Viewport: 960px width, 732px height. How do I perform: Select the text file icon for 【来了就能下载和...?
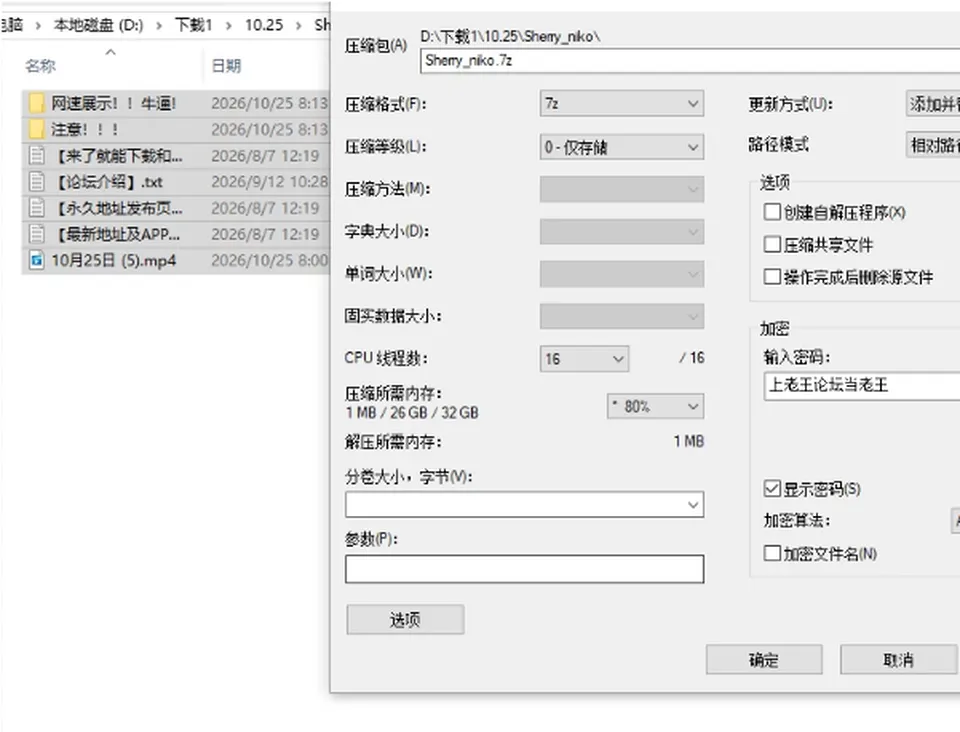click(37, 155)
